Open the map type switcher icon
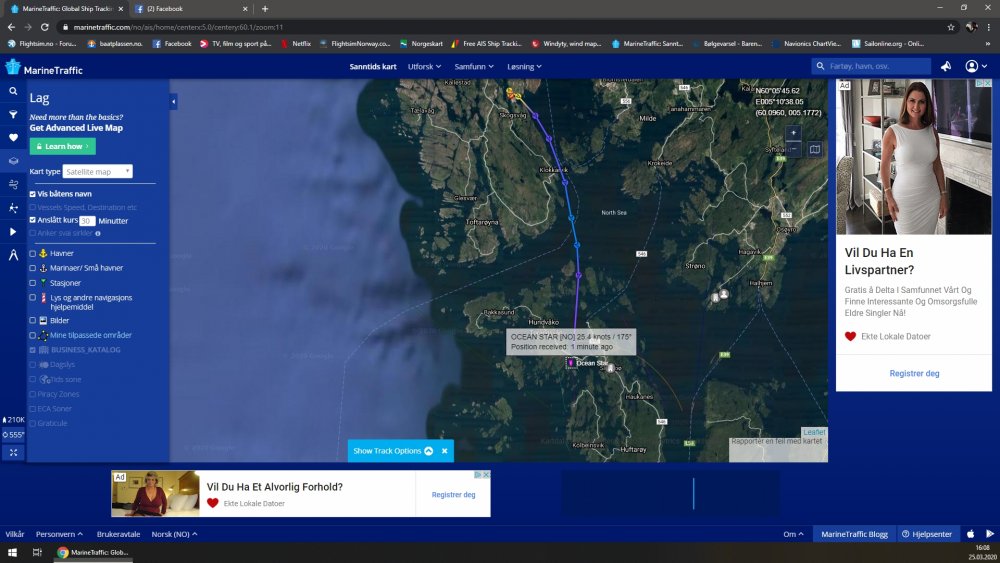 814,149
